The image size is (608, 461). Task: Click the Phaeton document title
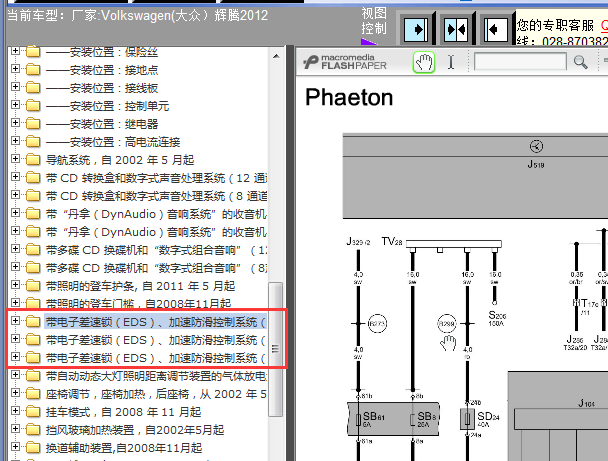click(349, 97)
